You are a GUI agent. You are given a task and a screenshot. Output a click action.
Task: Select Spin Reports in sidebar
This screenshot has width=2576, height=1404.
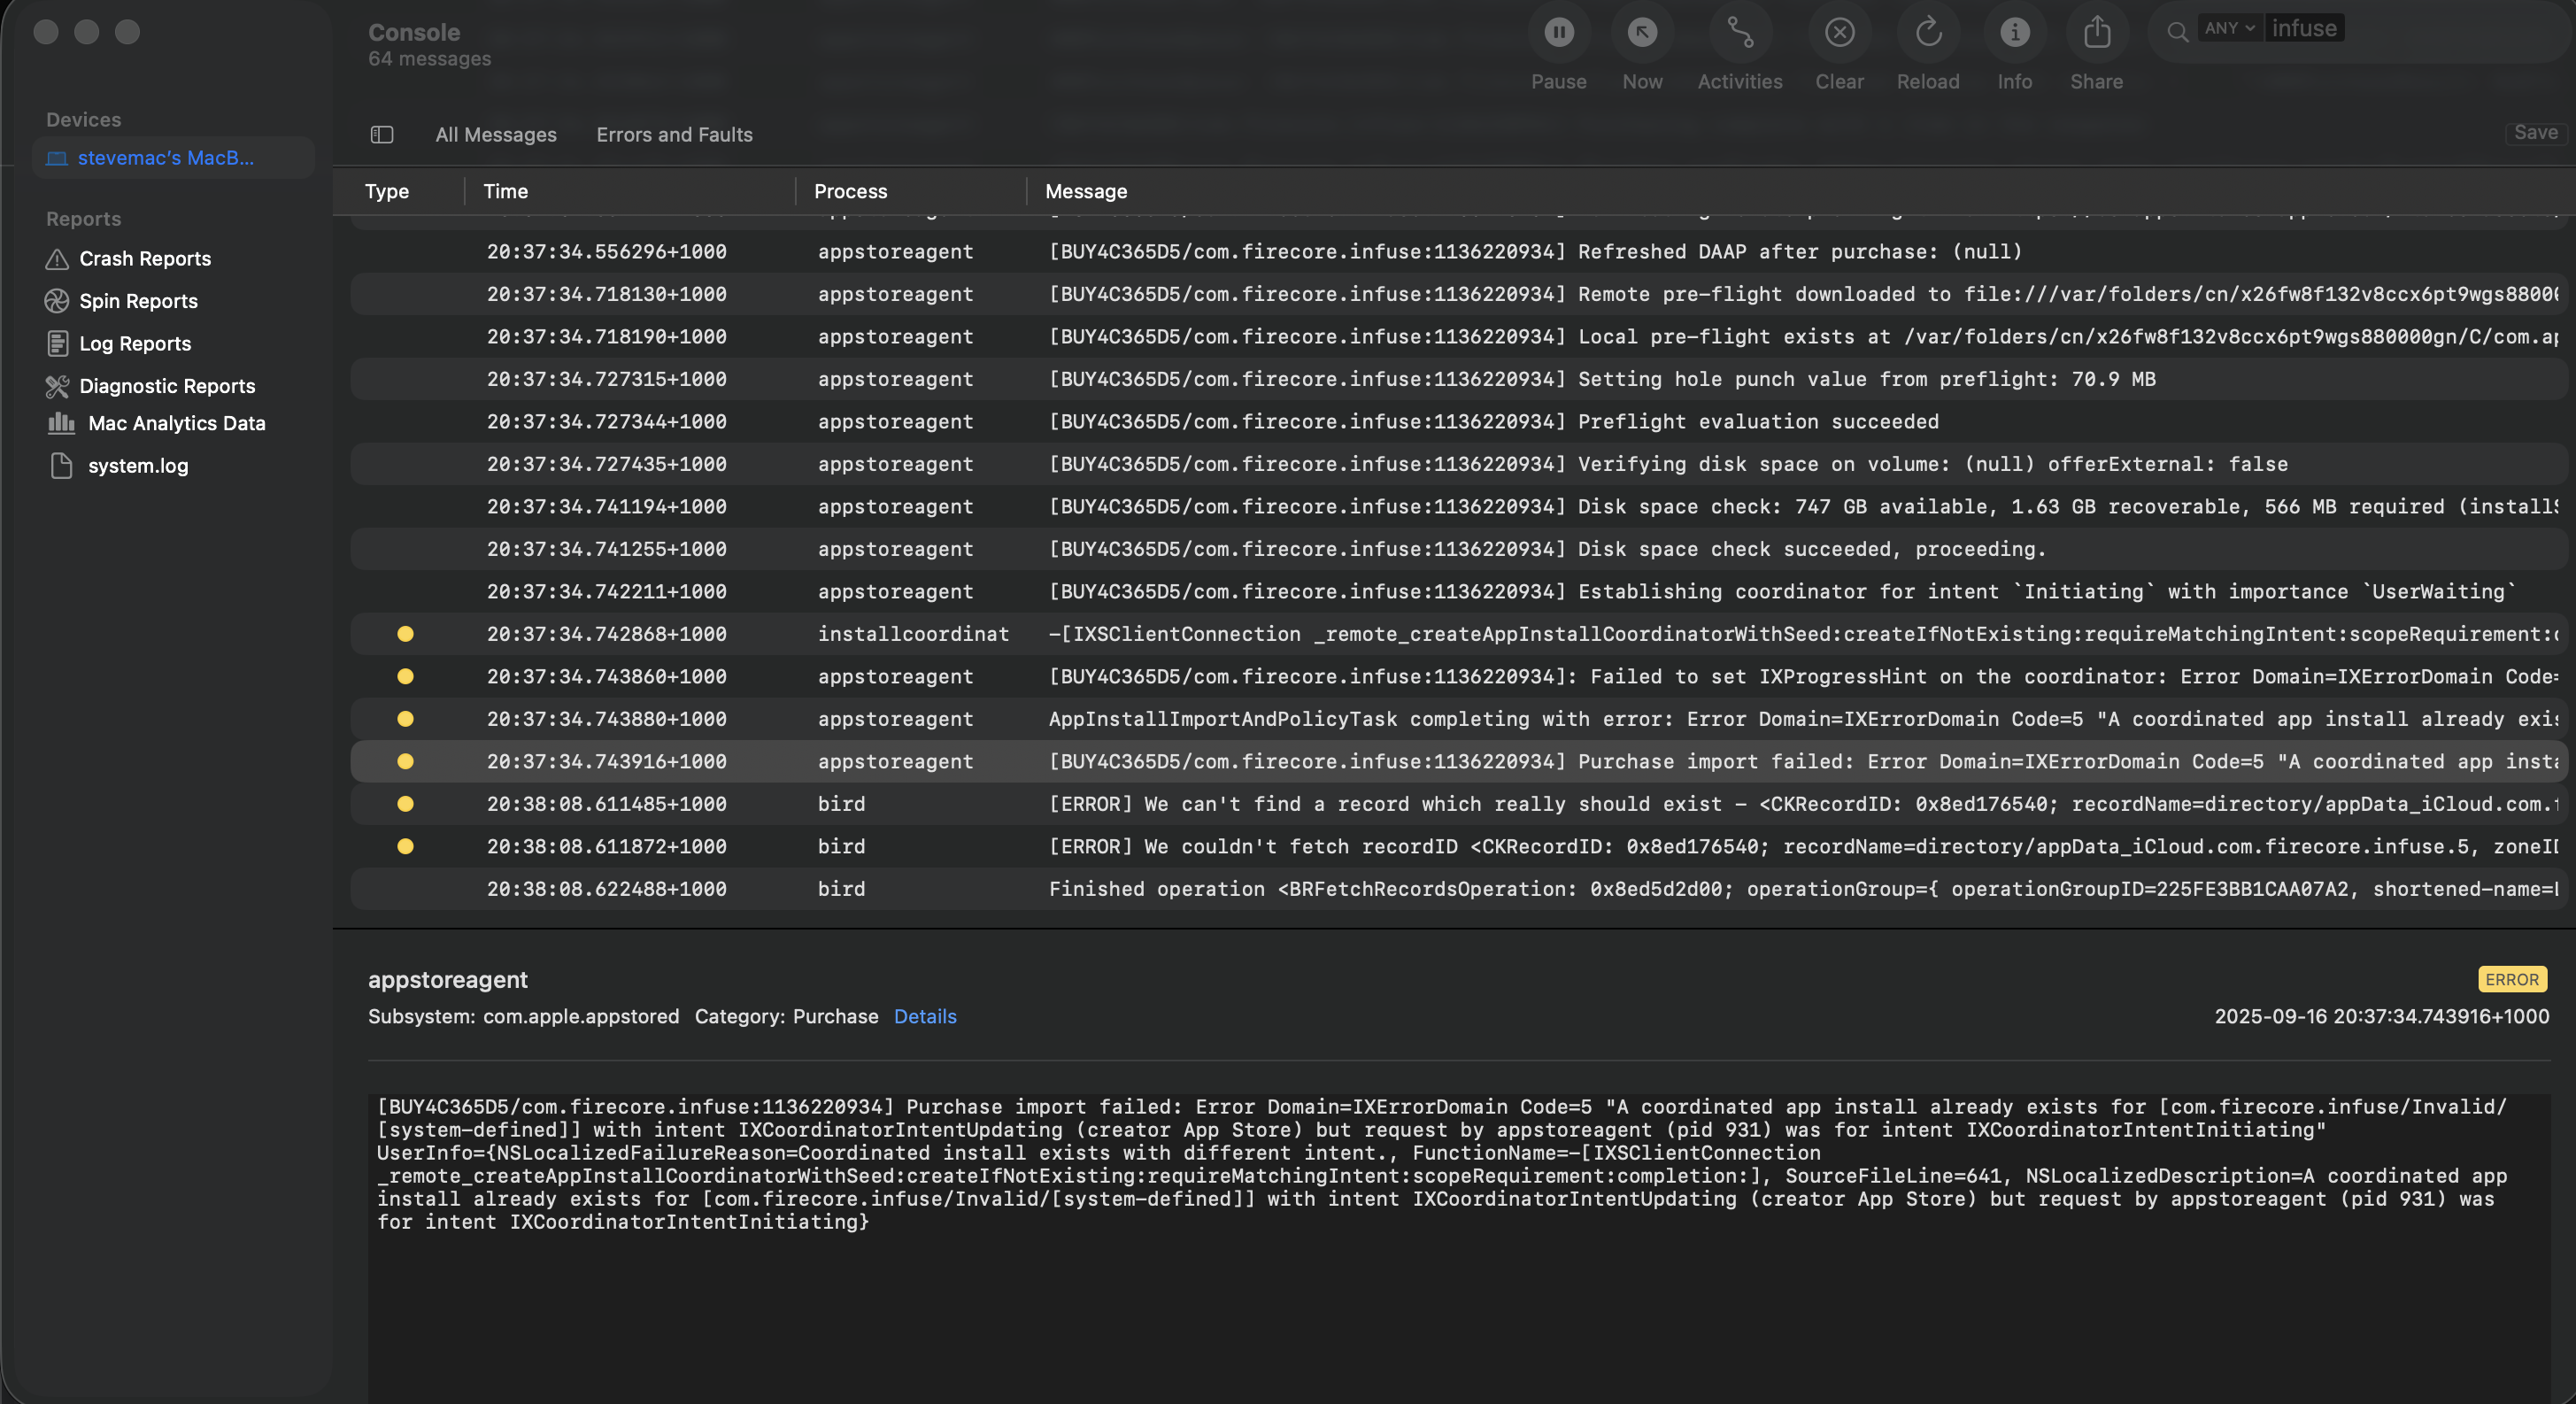coord(138,301)
